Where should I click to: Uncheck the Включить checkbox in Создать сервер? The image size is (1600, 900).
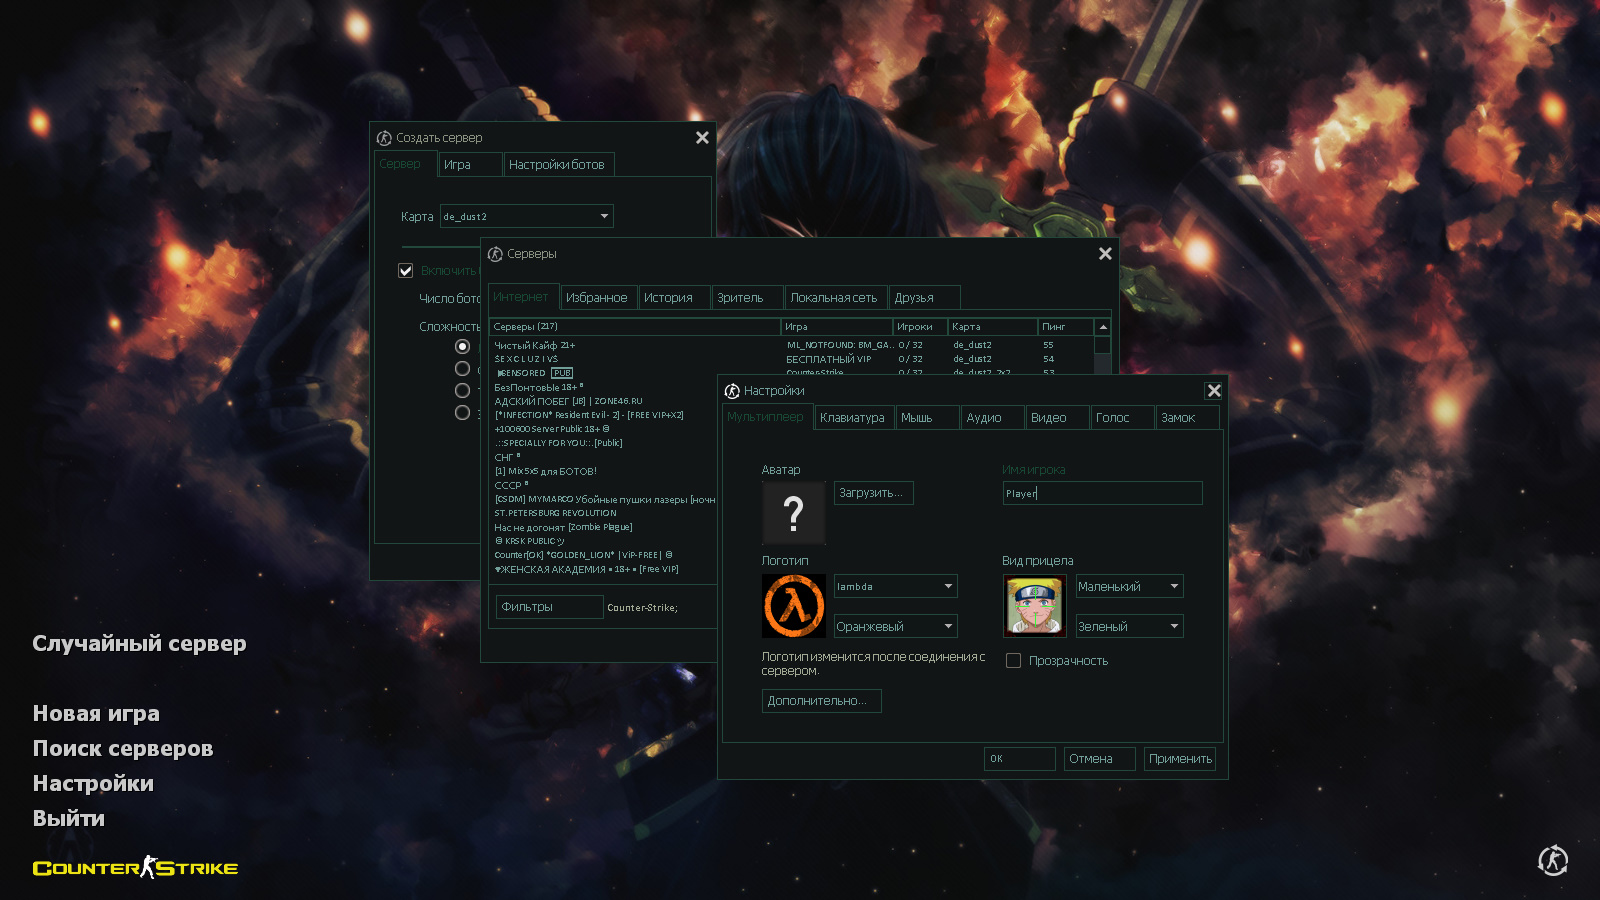[x=406, y=270]
